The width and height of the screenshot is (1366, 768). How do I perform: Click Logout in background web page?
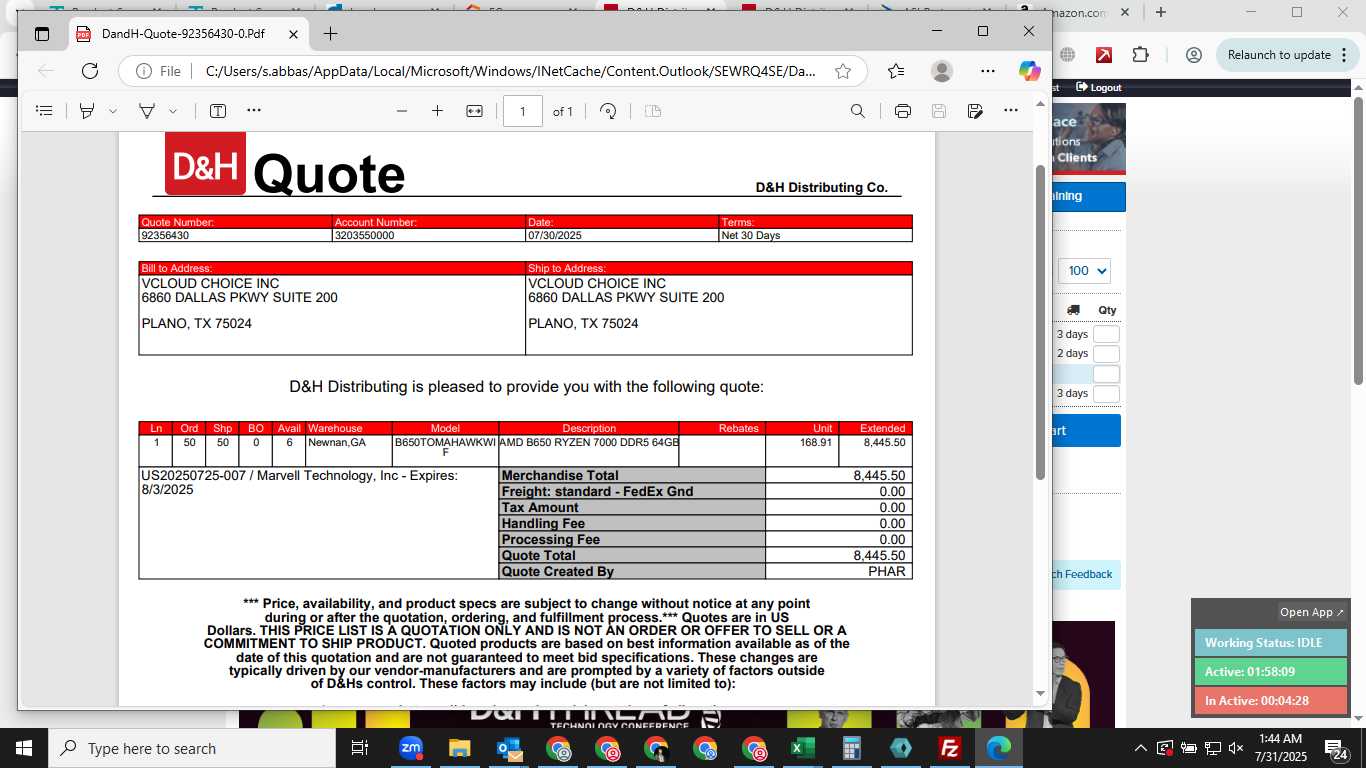pyautogui.click(x=1099, y=88)
